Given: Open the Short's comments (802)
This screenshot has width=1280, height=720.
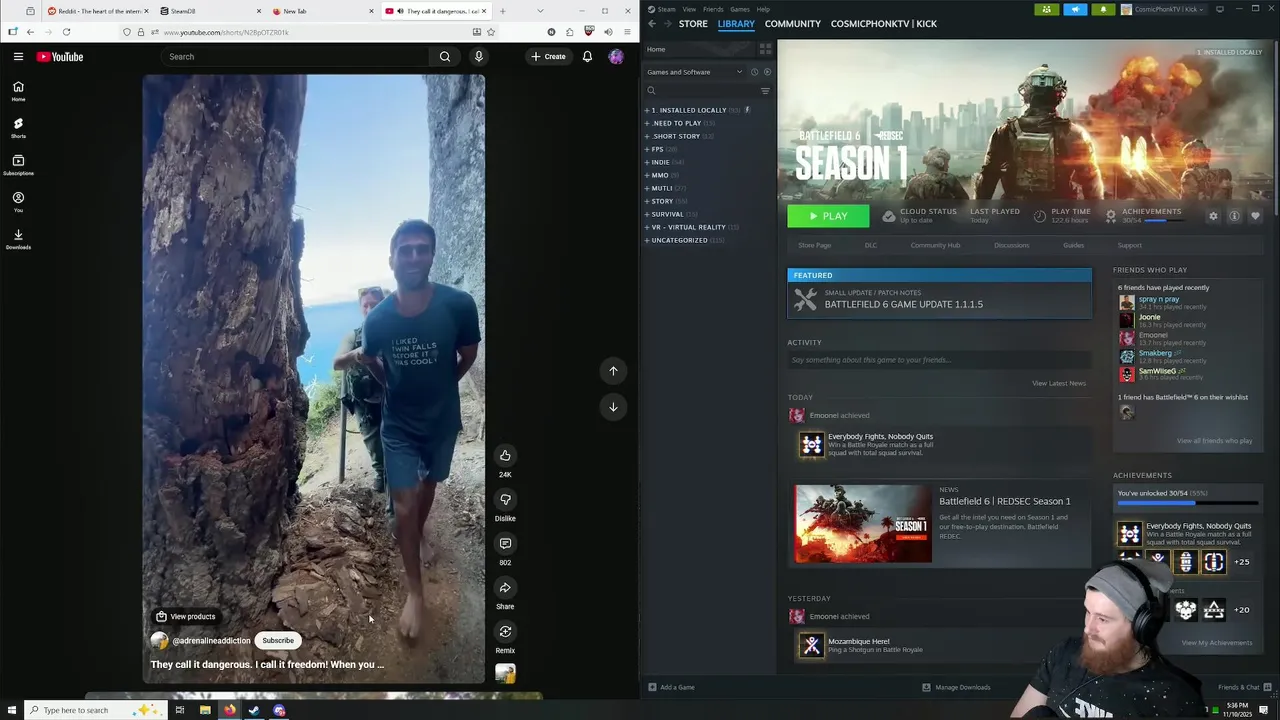Looking at the screenshot, I should 505,543.
